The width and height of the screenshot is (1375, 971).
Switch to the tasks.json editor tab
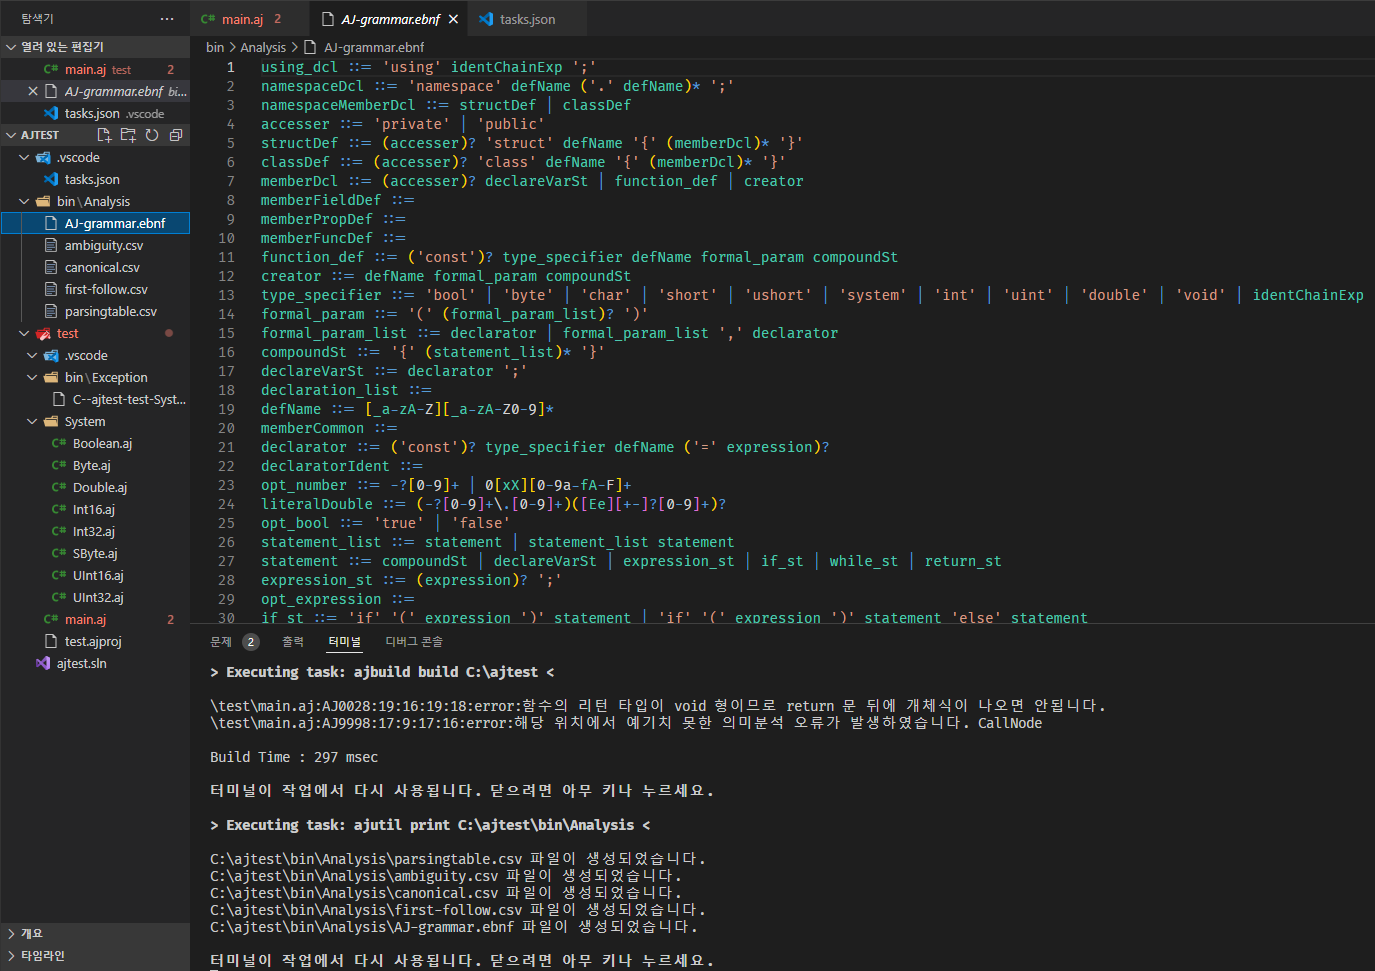point(527,19)
